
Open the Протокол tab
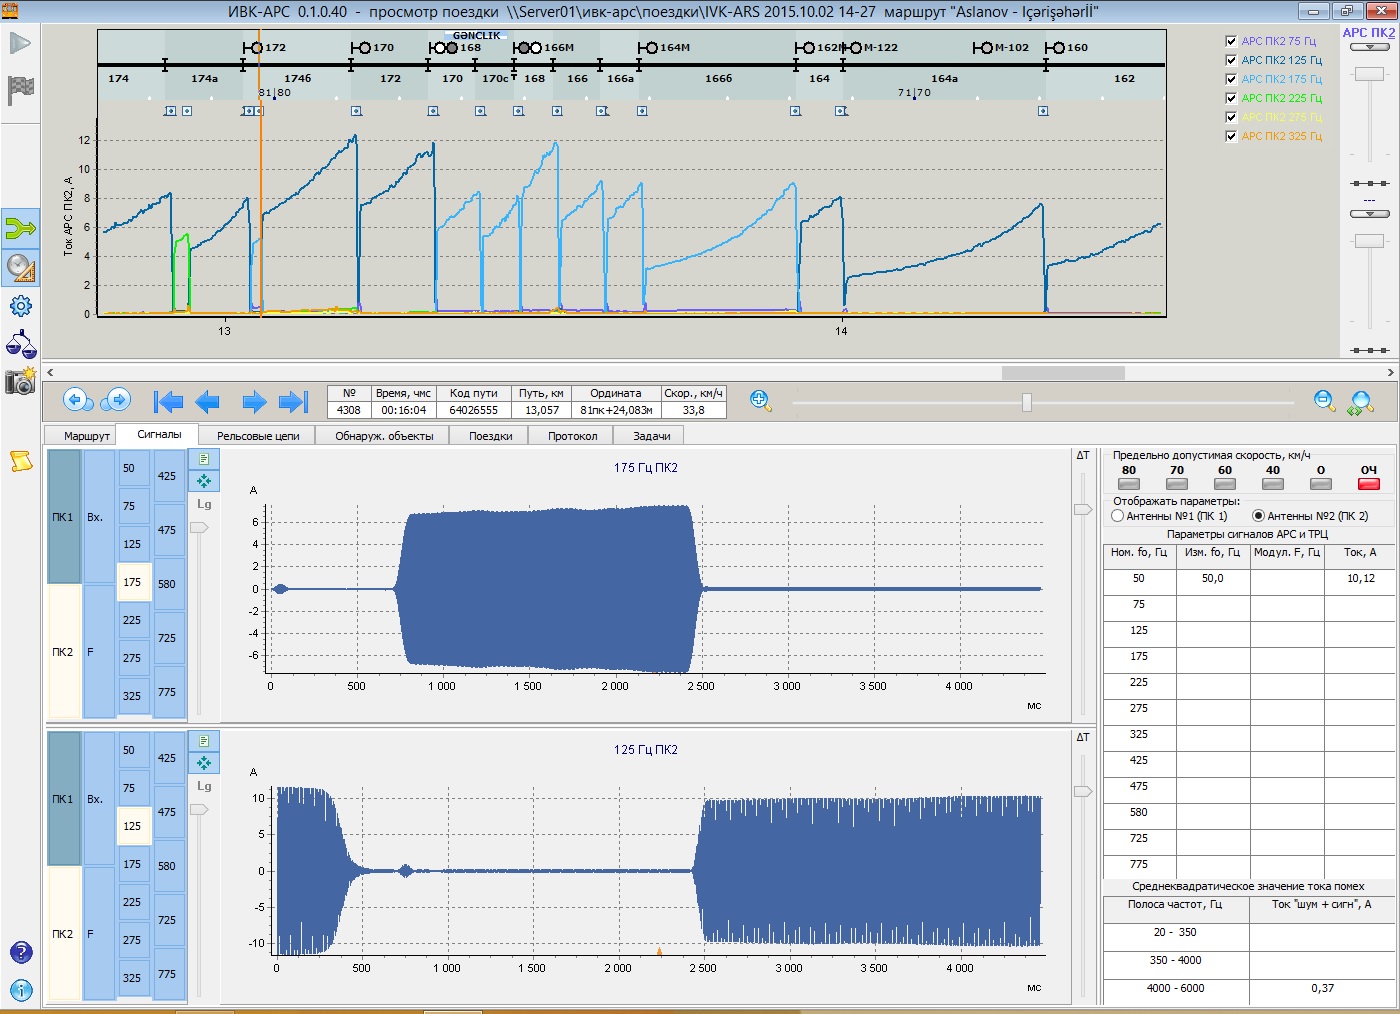click(572, 436)
